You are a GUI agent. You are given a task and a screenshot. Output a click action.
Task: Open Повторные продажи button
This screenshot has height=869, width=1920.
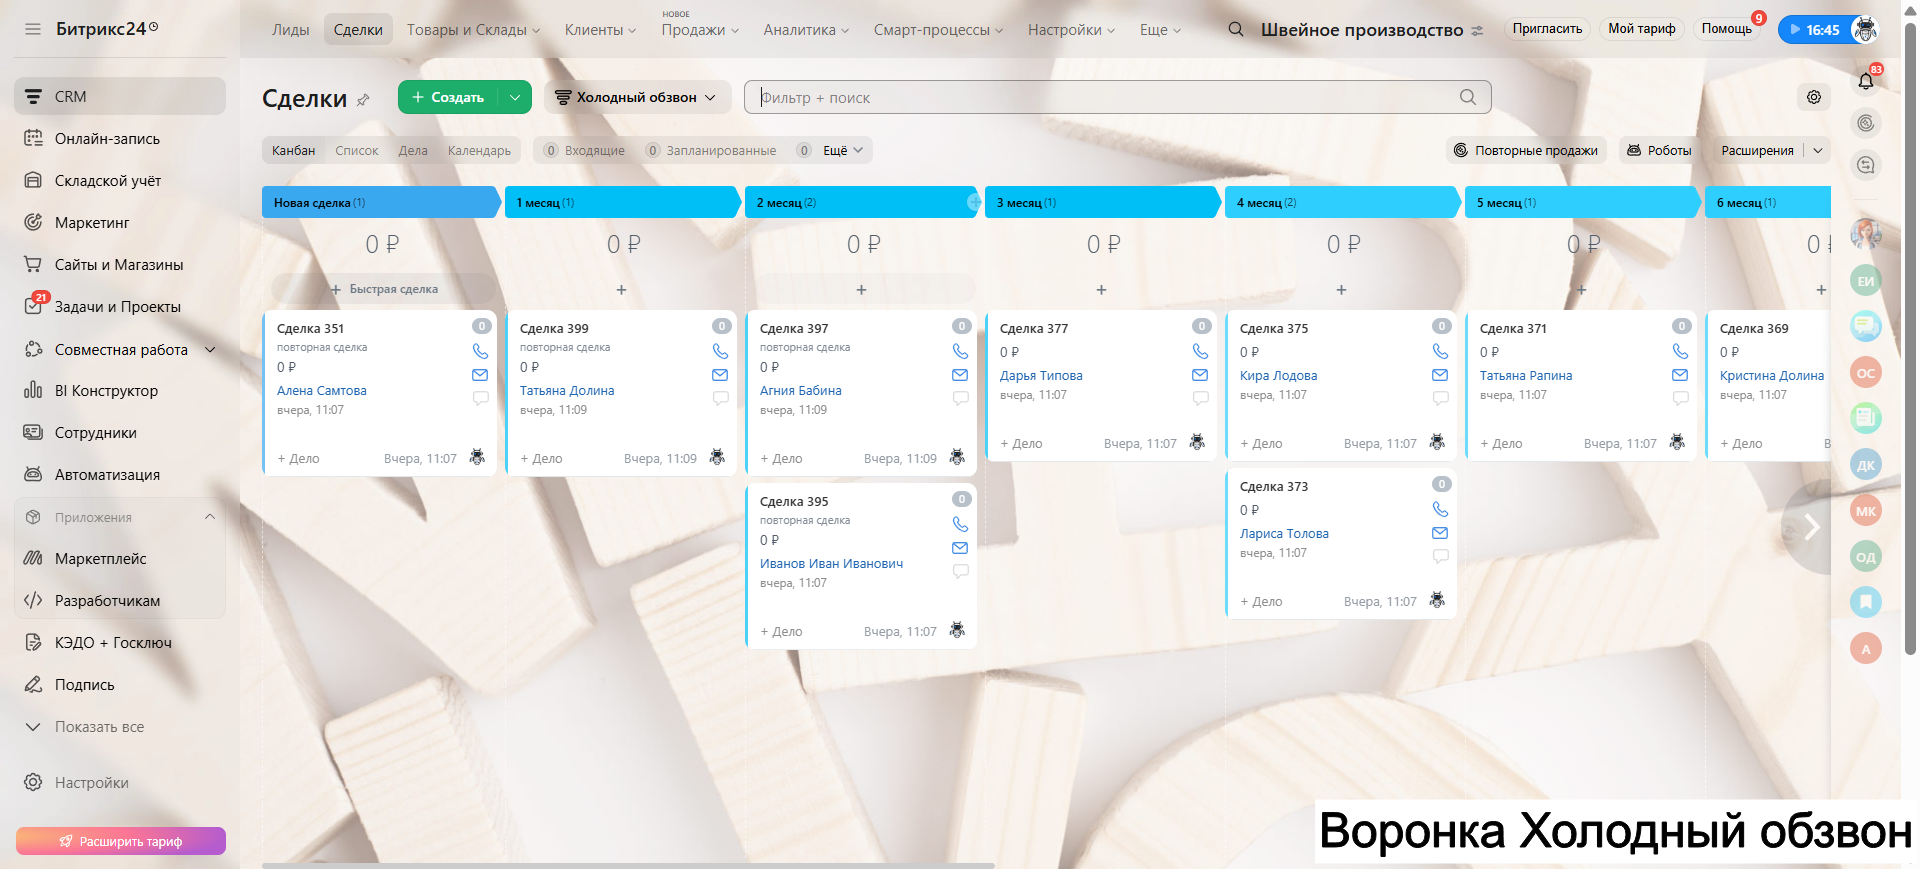[x=1526, y=150]
